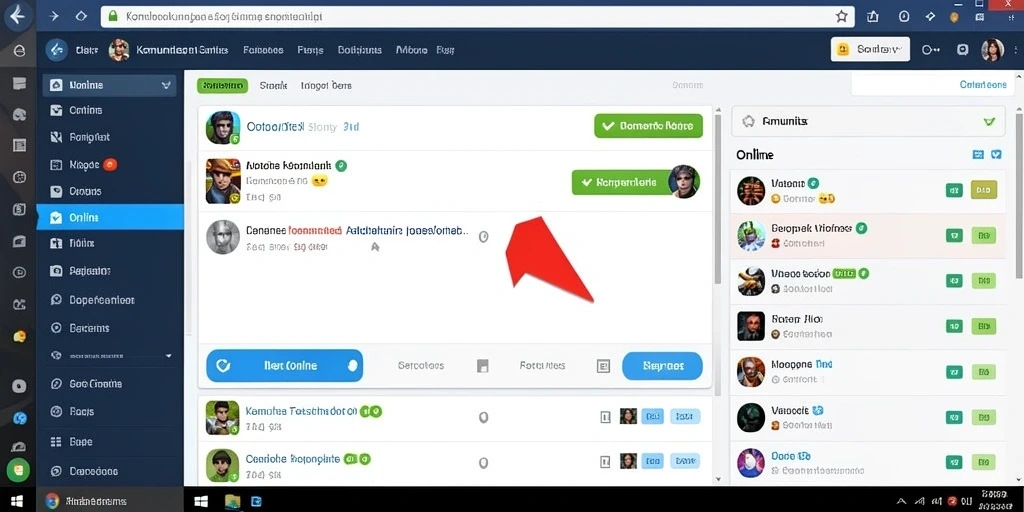The width and height of the screenshot is (1024, 512).
Task: Open the File Explorer folder icon in the taskbar
Action: (x=232, y=501)
